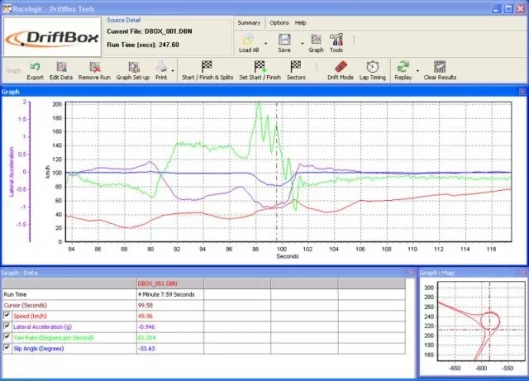Toggle the Yaw Rate checkbox
Image resolution: width=529 pixels, height=381 pixels.
7,337
